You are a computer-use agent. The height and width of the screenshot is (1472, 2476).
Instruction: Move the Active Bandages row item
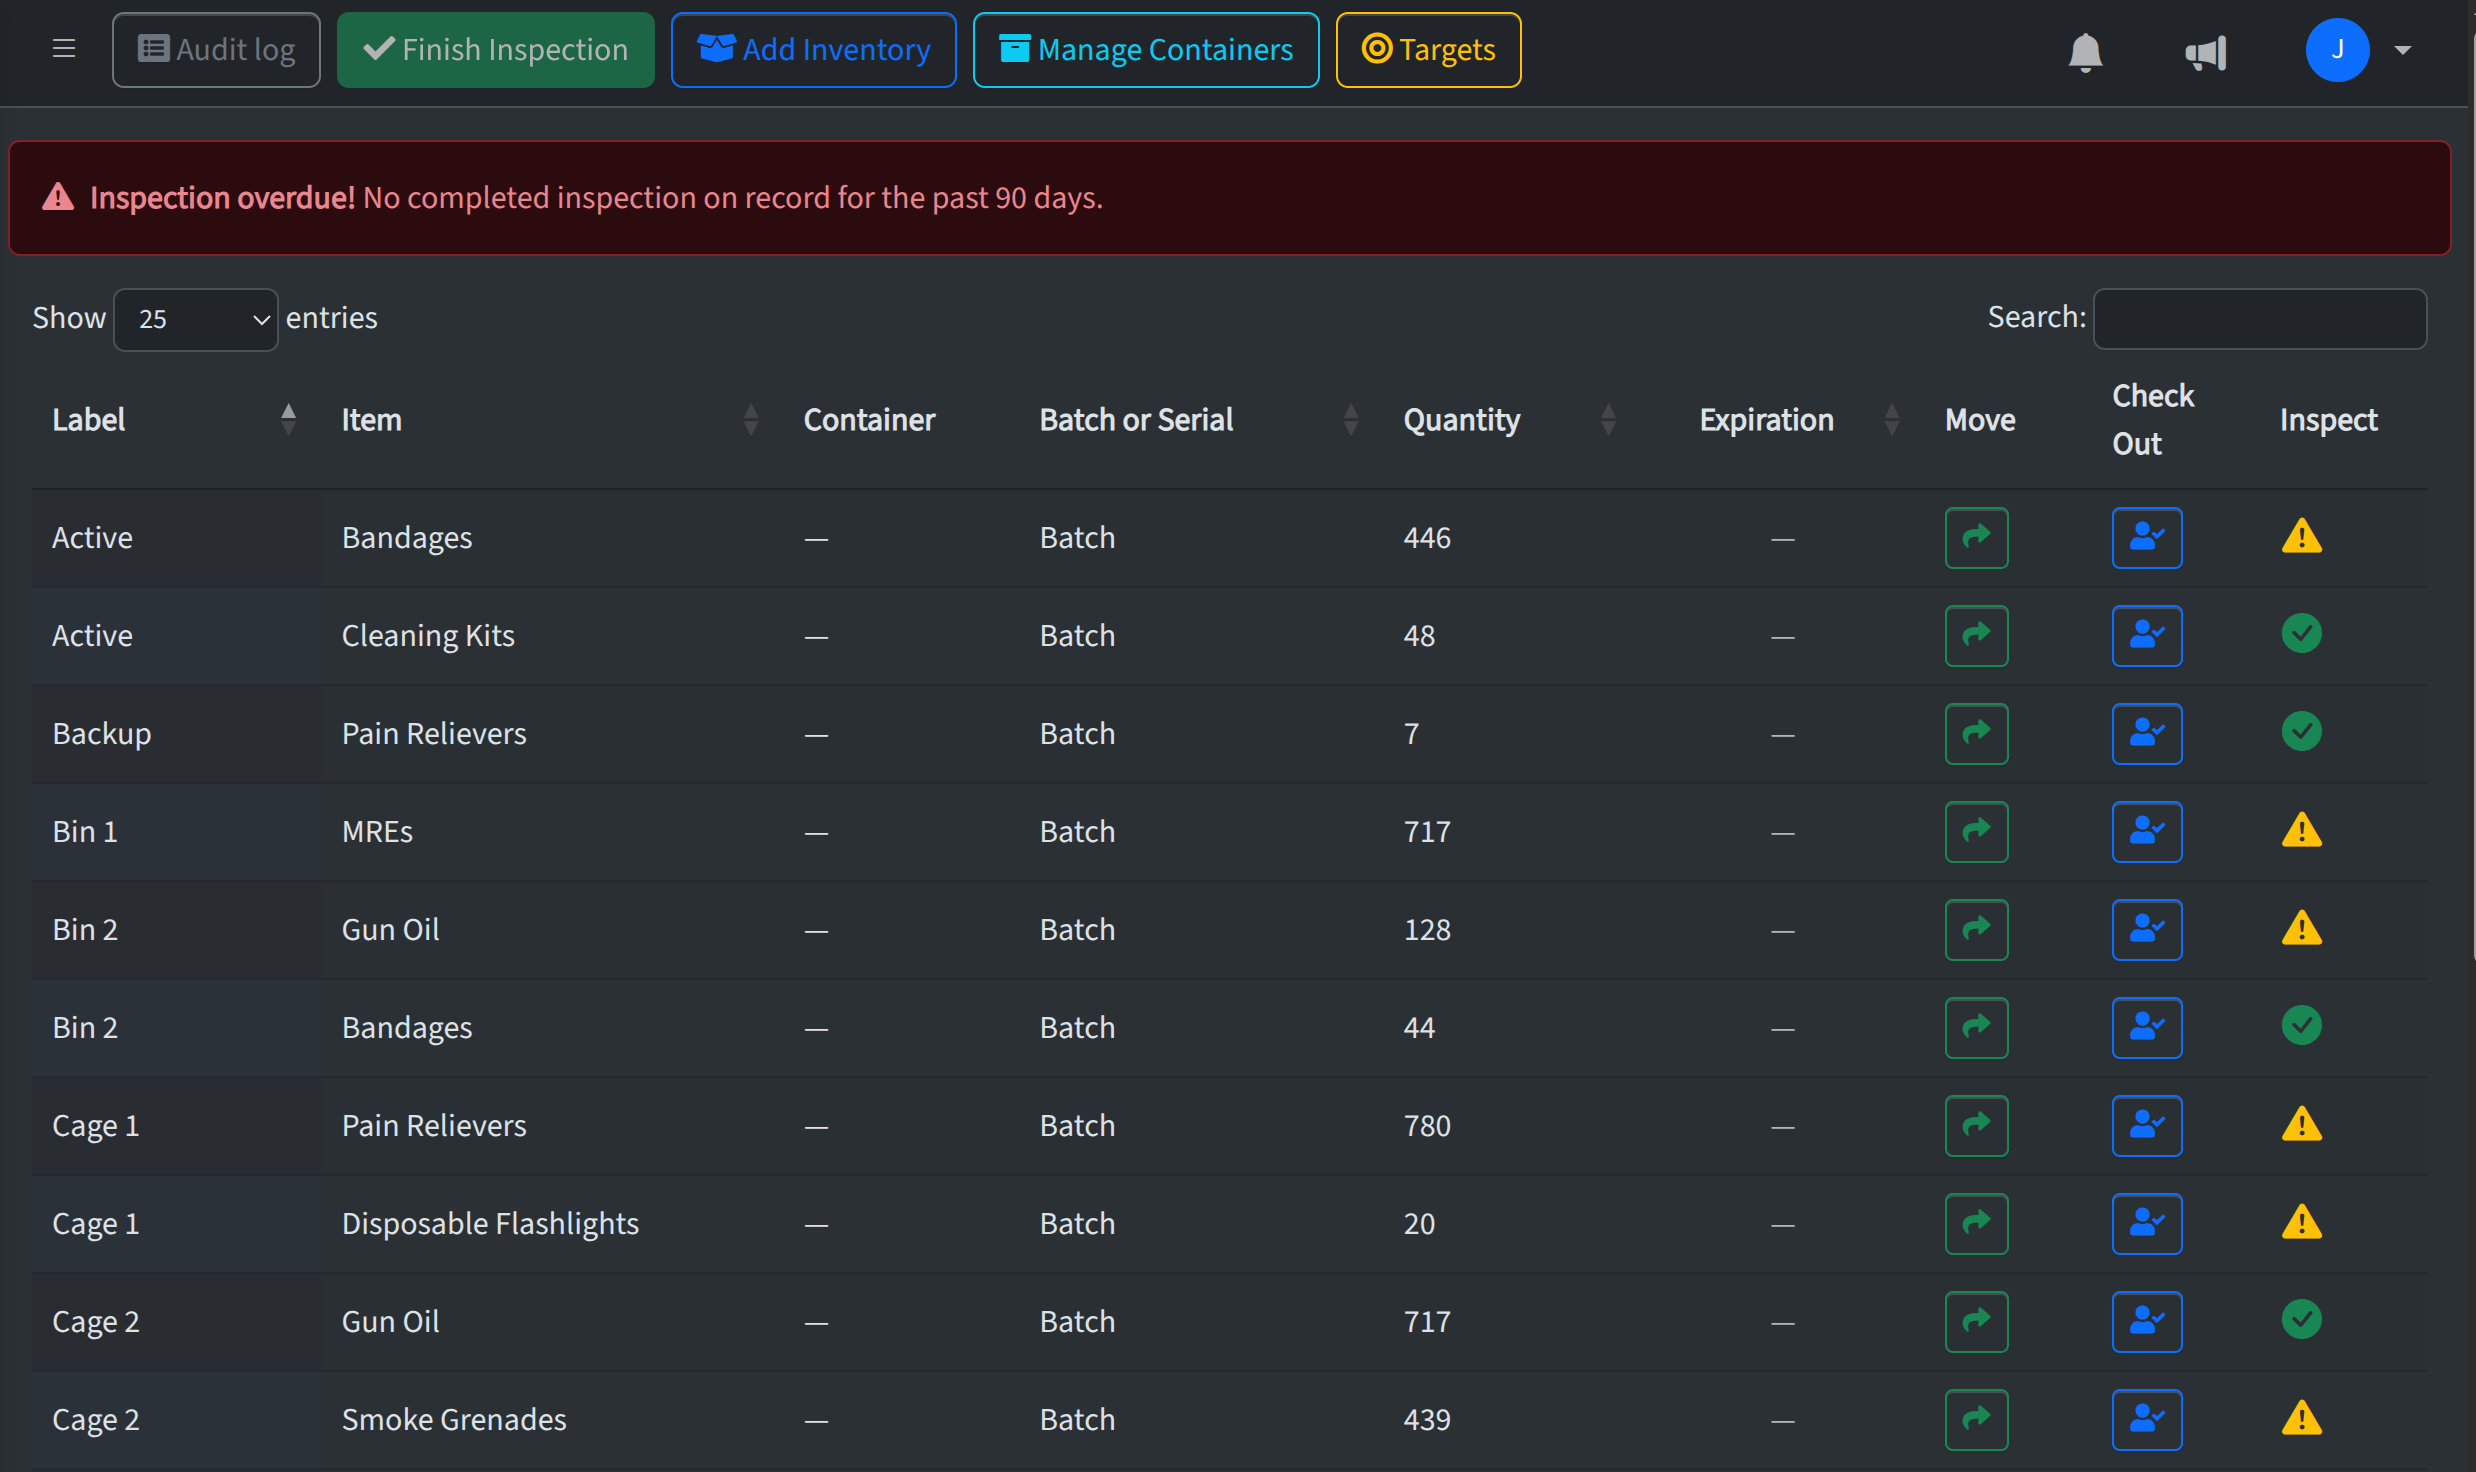[x=1976, y=538]
